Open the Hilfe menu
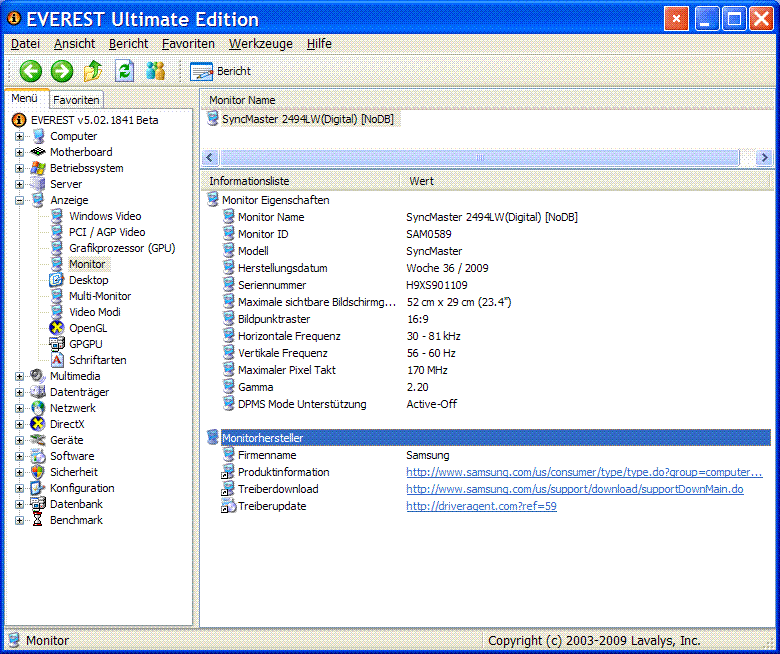The image size is (780, 654). (319, 44)
